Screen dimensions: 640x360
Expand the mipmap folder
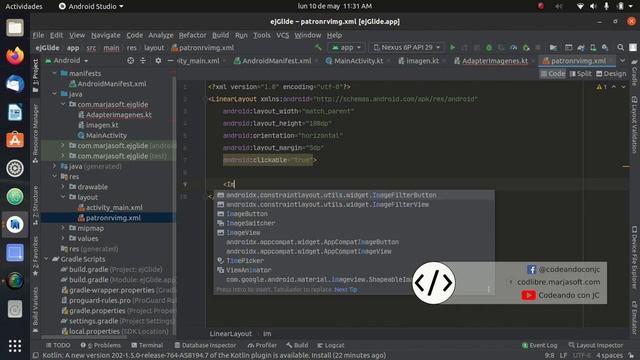(x=63, y=228)
